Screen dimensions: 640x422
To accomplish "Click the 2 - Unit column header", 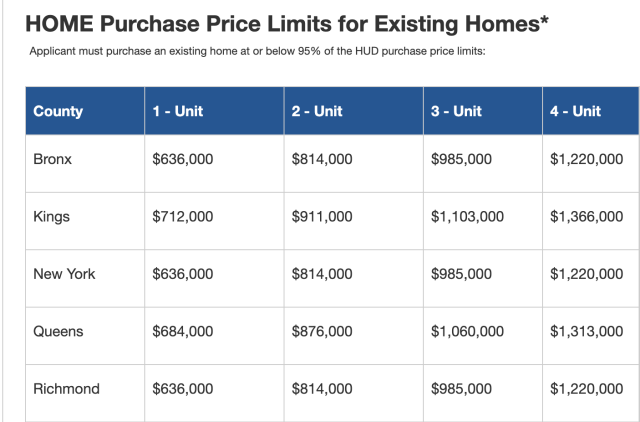I will [x=317, y=111].
